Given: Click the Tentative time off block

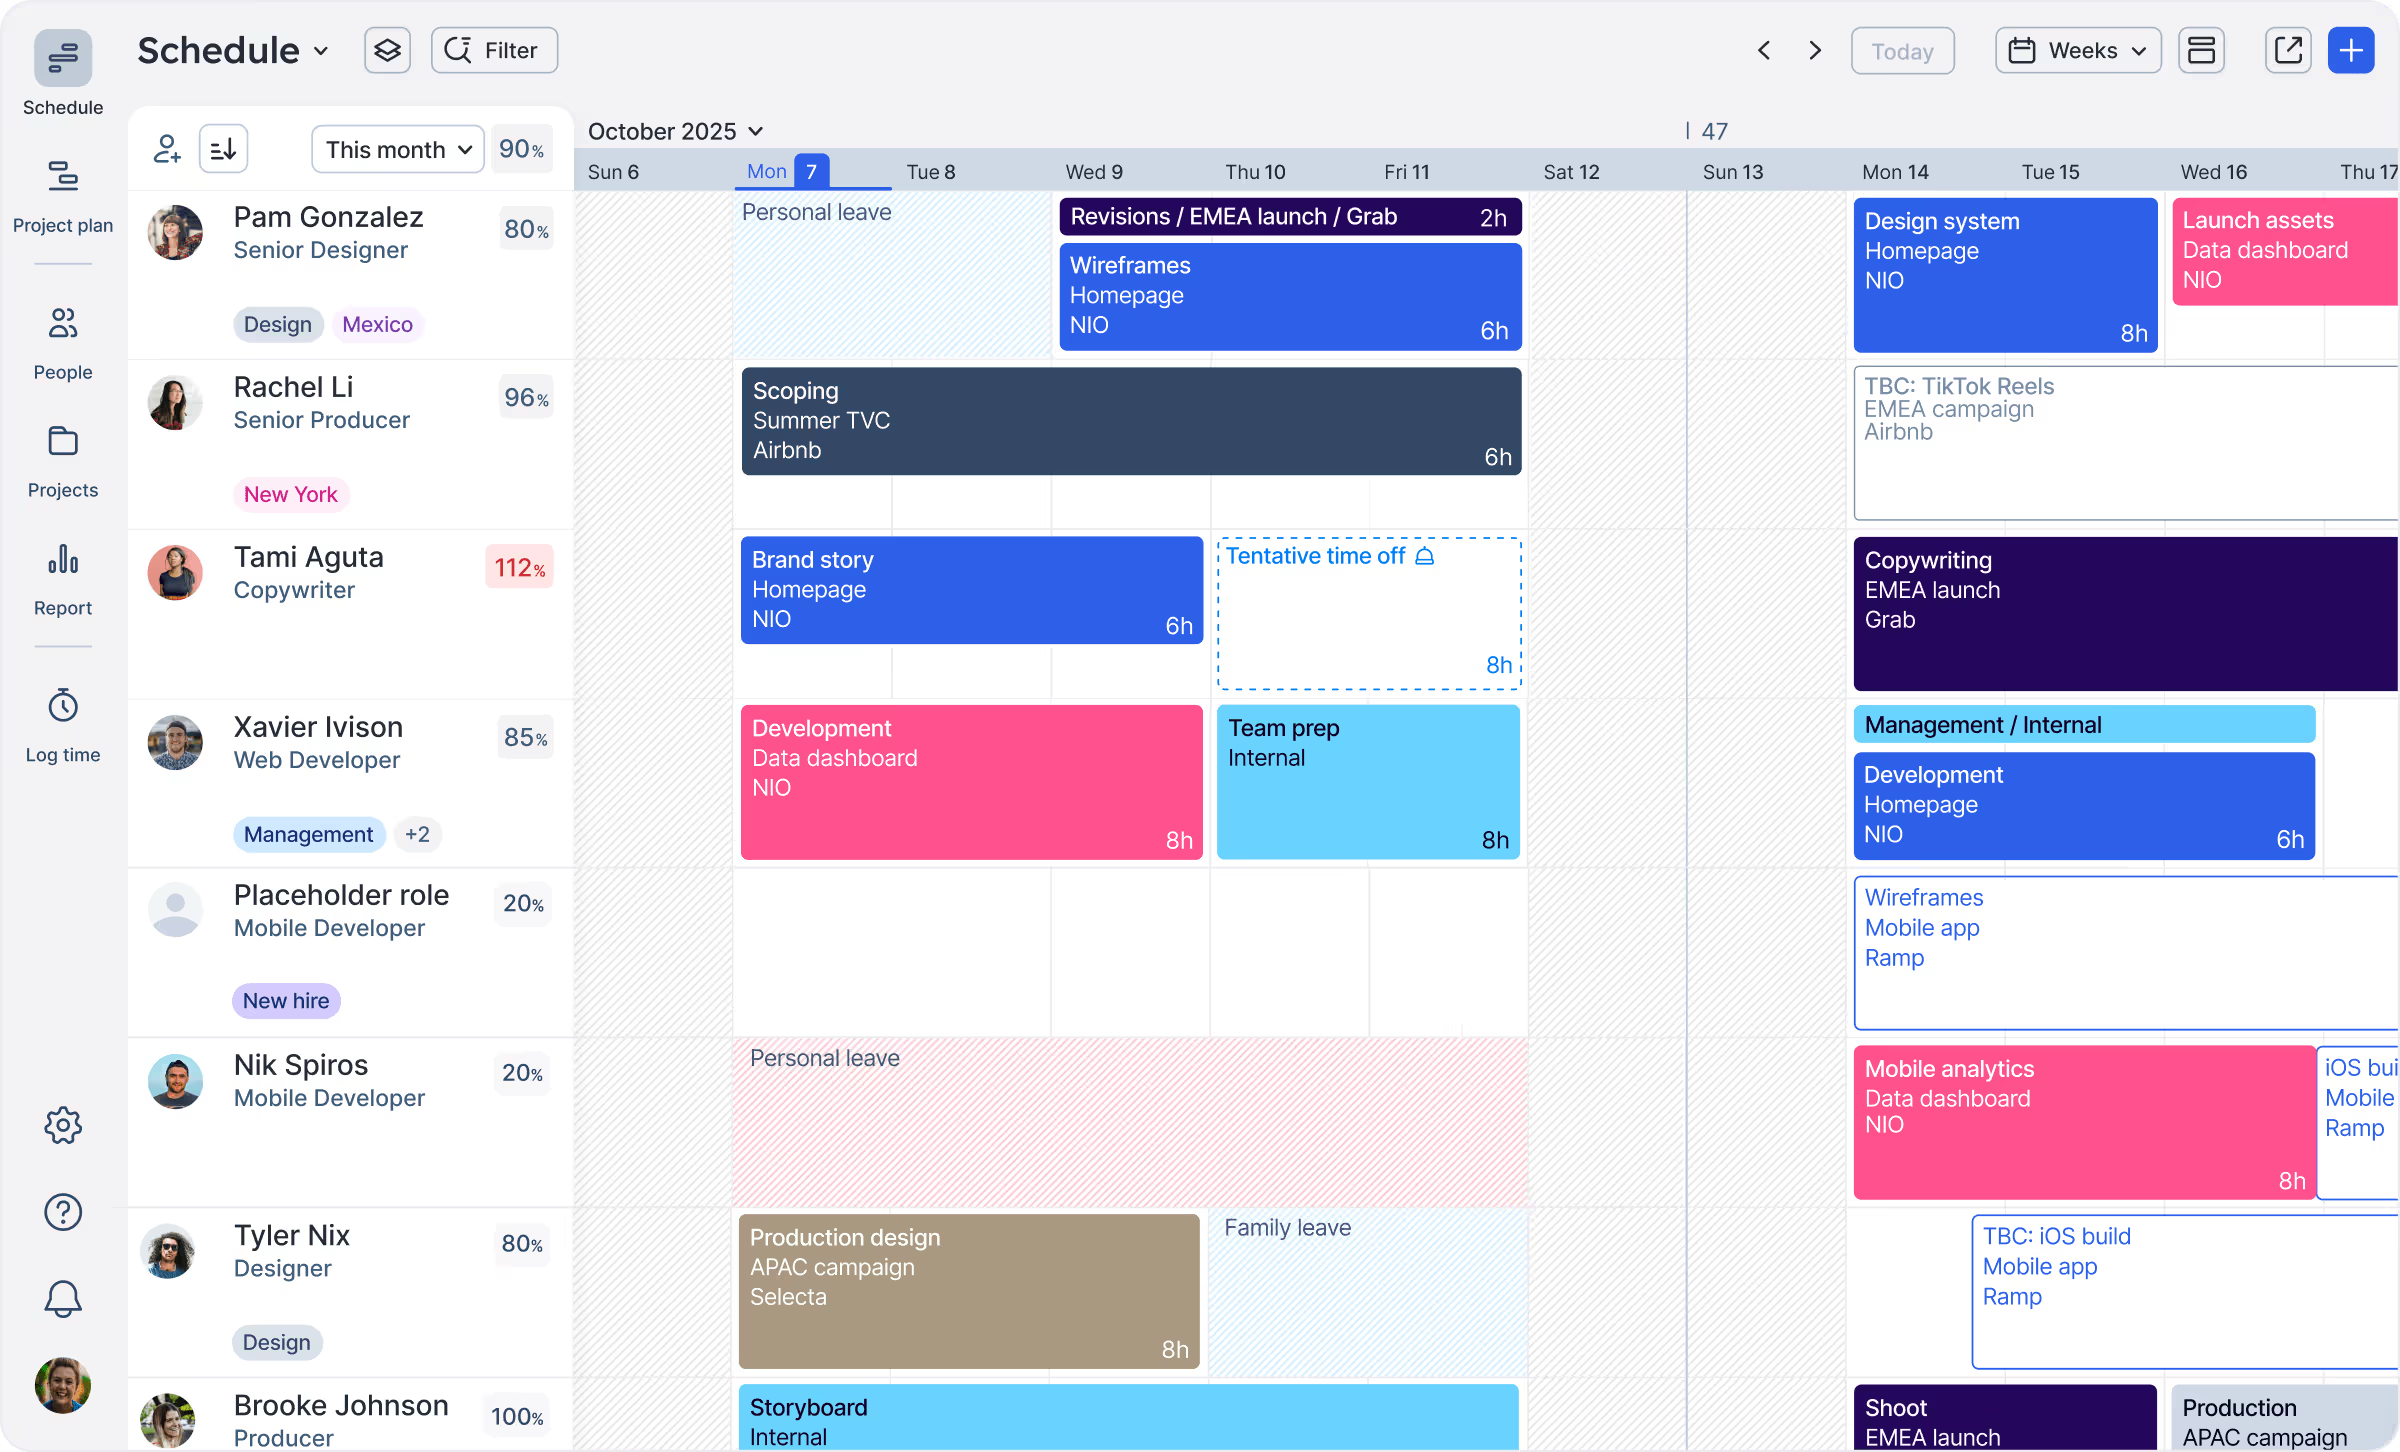Looking at the screenshot, I should click(x=1368, y=613).
